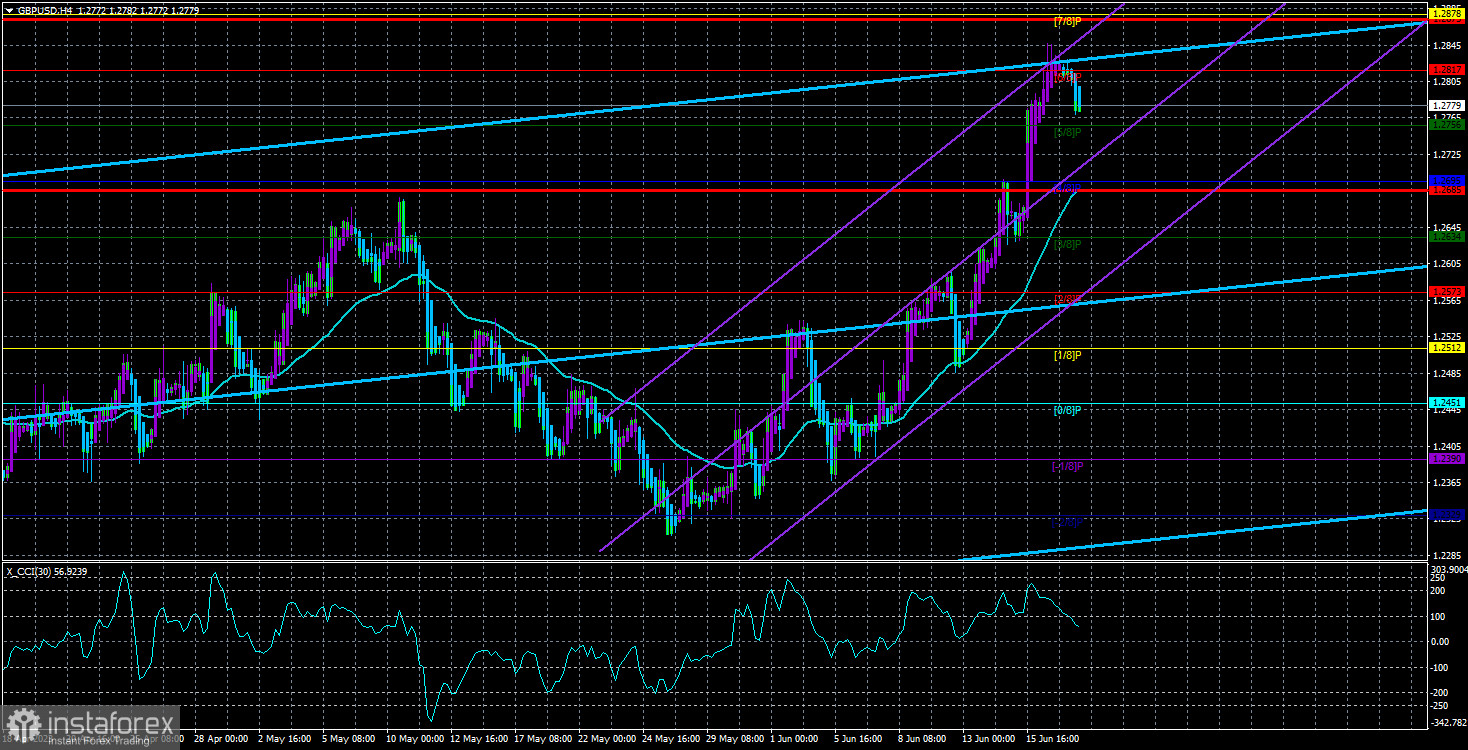Click the red 1.2817 price label
This screenshot has width=1468, height=750.
(1446, 69)
